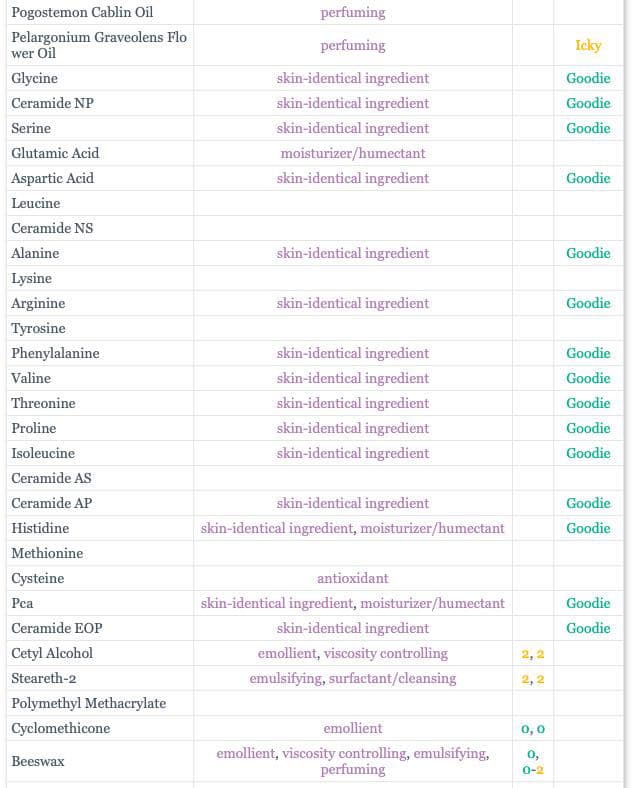
Task: Open the Aspartic Acid ingredient link
Action: 52,178
